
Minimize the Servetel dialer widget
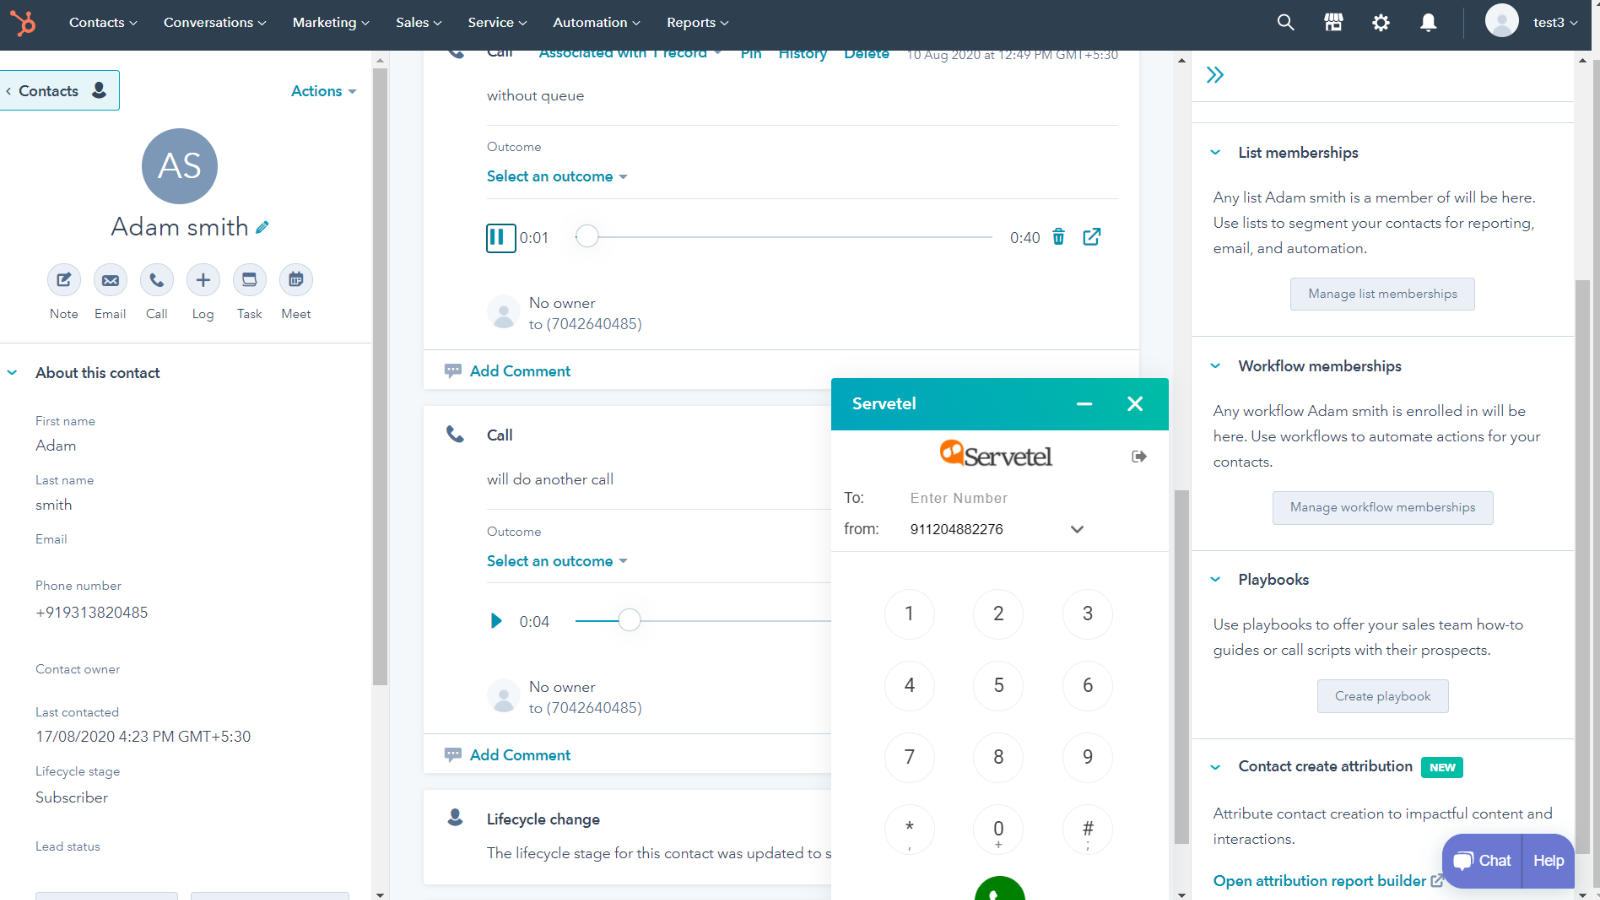coord(1084,404)
